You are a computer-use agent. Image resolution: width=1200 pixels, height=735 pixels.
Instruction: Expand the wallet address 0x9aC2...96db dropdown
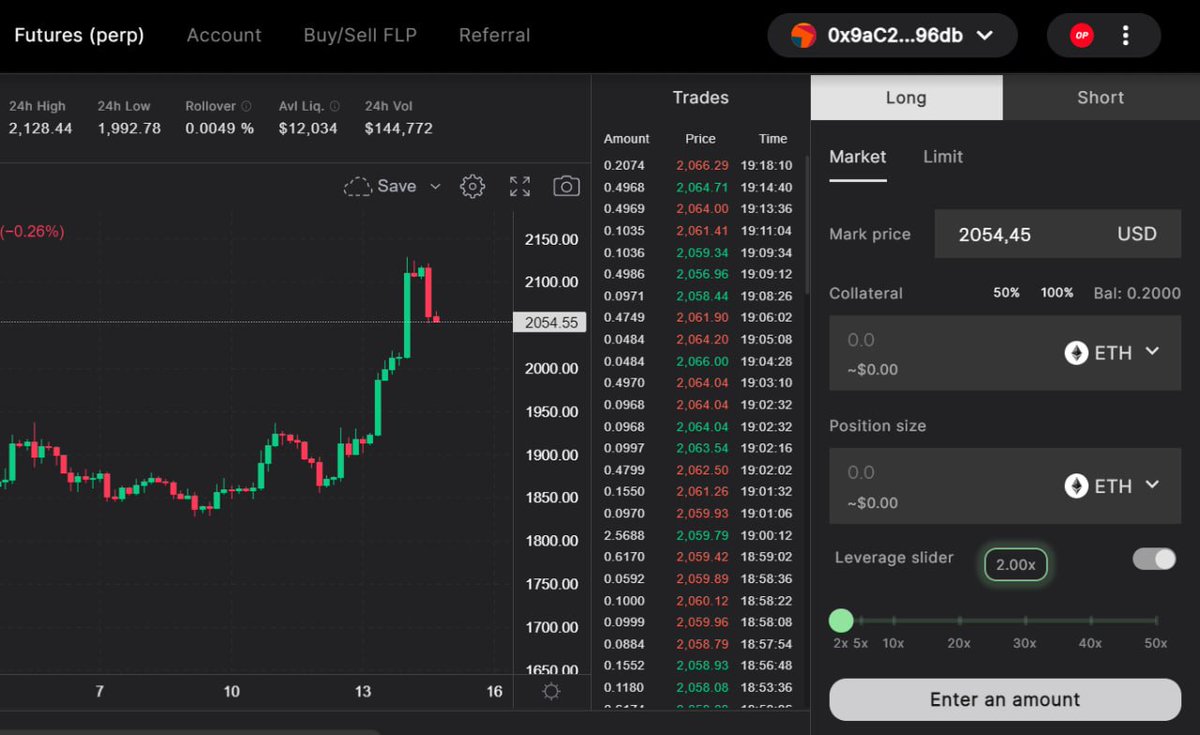985,35
